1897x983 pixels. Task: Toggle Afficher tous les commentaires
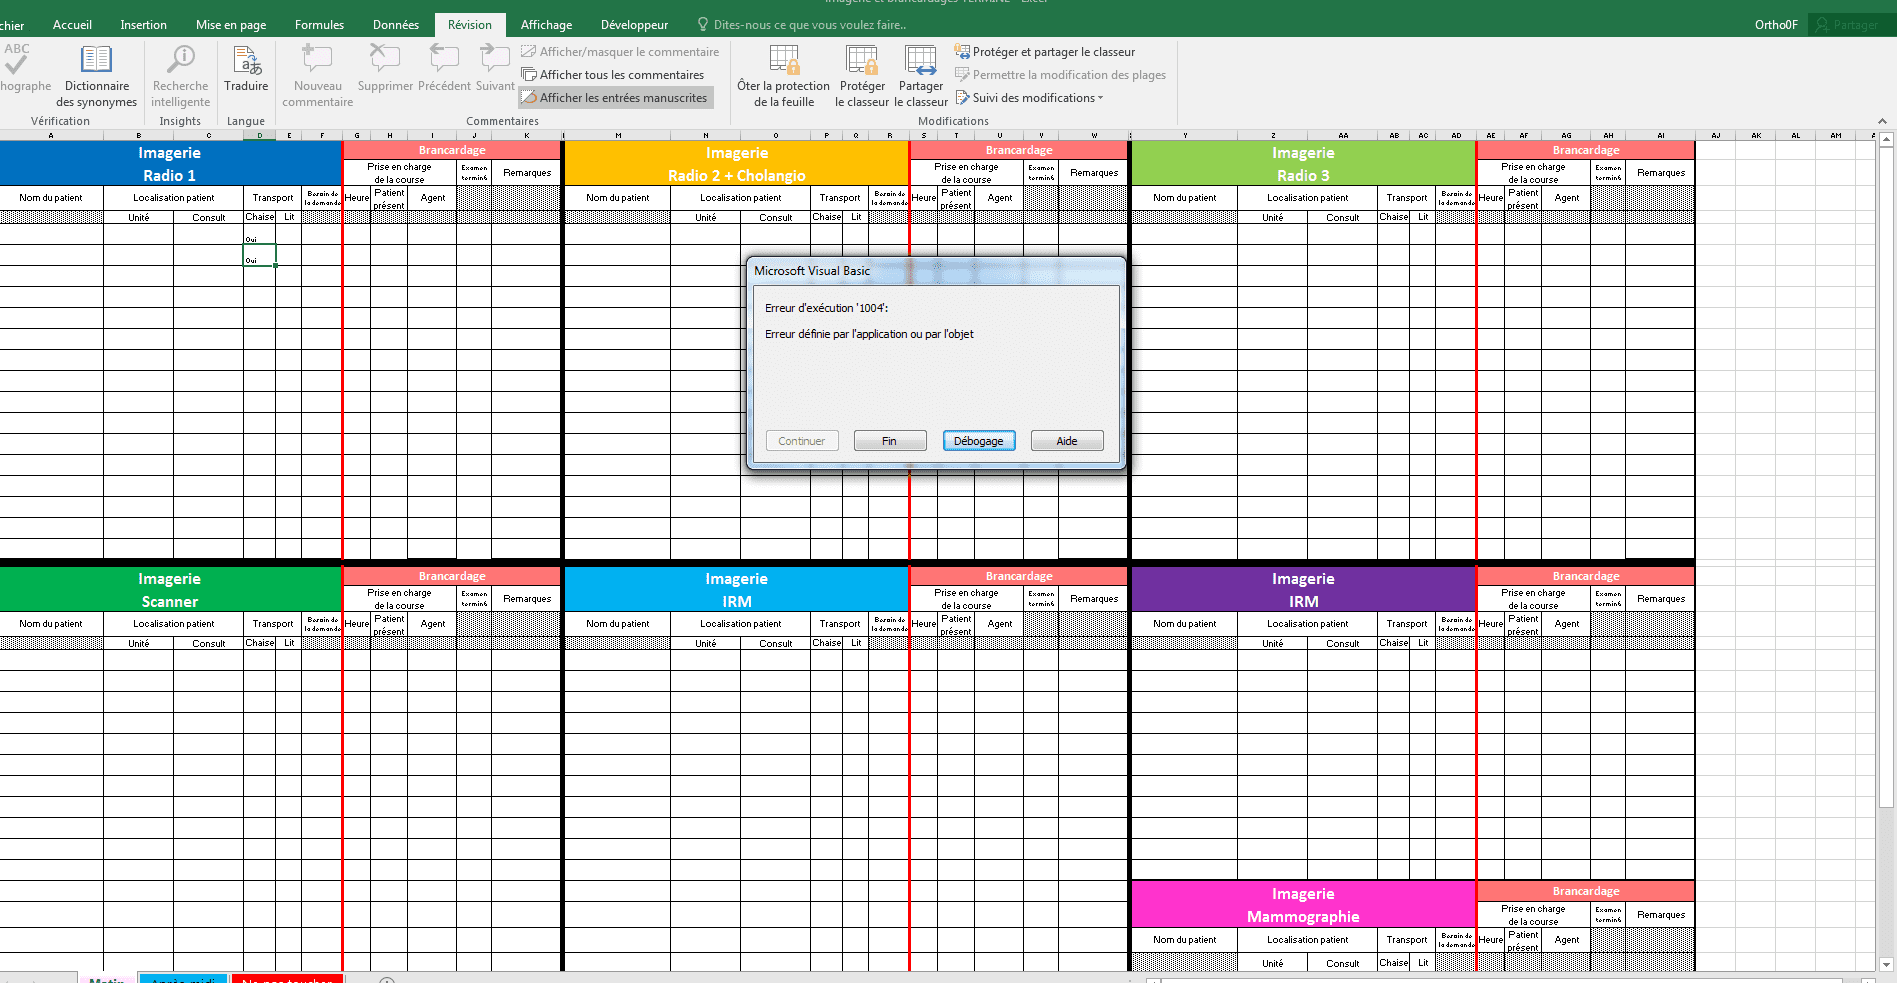click(613, 75)
